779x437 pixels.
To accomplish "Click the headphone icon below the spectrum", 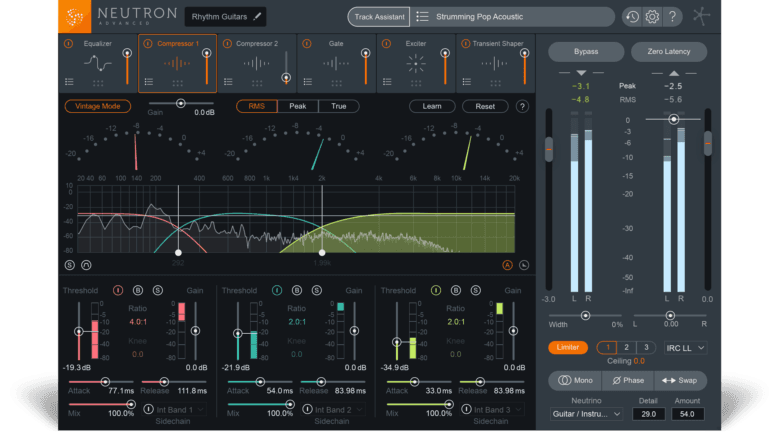I will 86,265.
